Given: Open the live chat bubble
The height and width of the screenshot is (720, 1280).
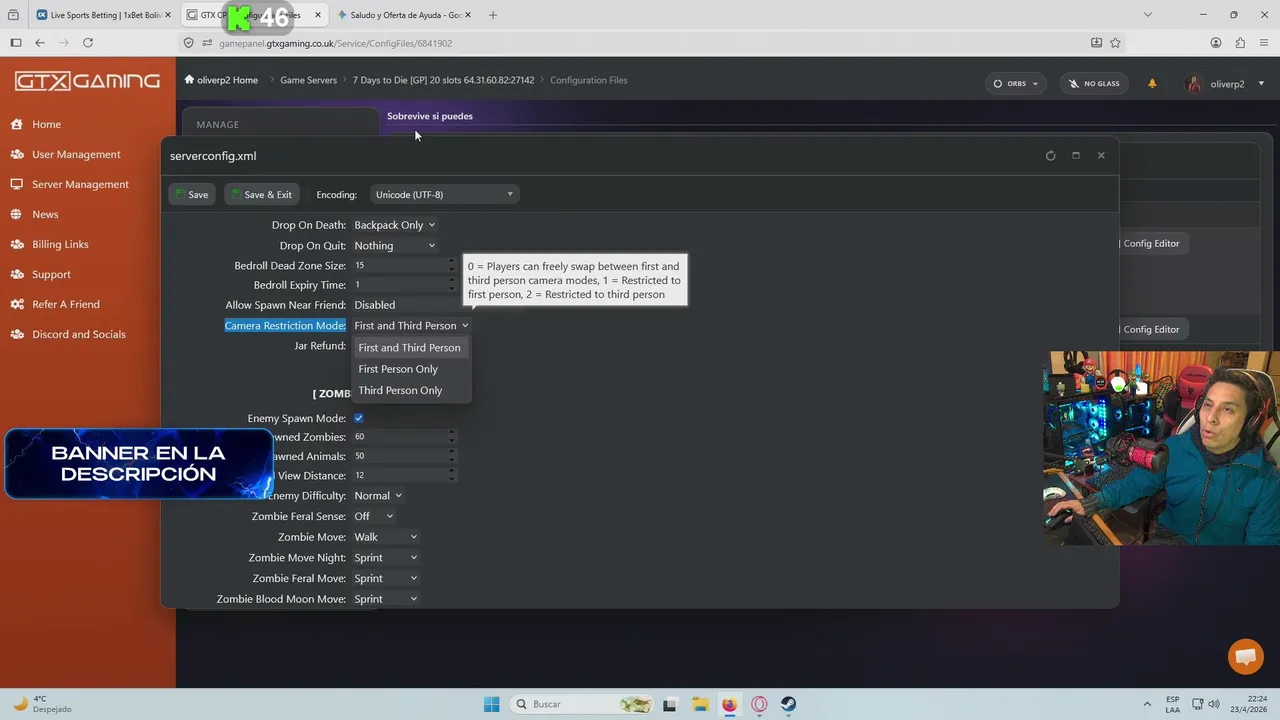Looking at the screenshot, I should pos(1246,656).
